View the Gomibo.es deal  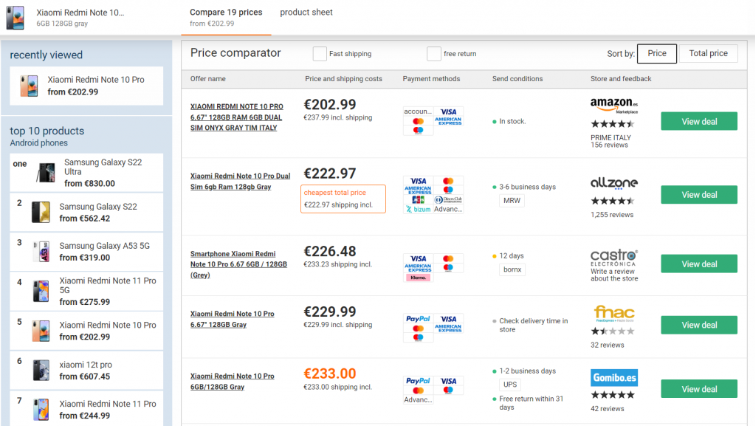click(x=699, y=389)
